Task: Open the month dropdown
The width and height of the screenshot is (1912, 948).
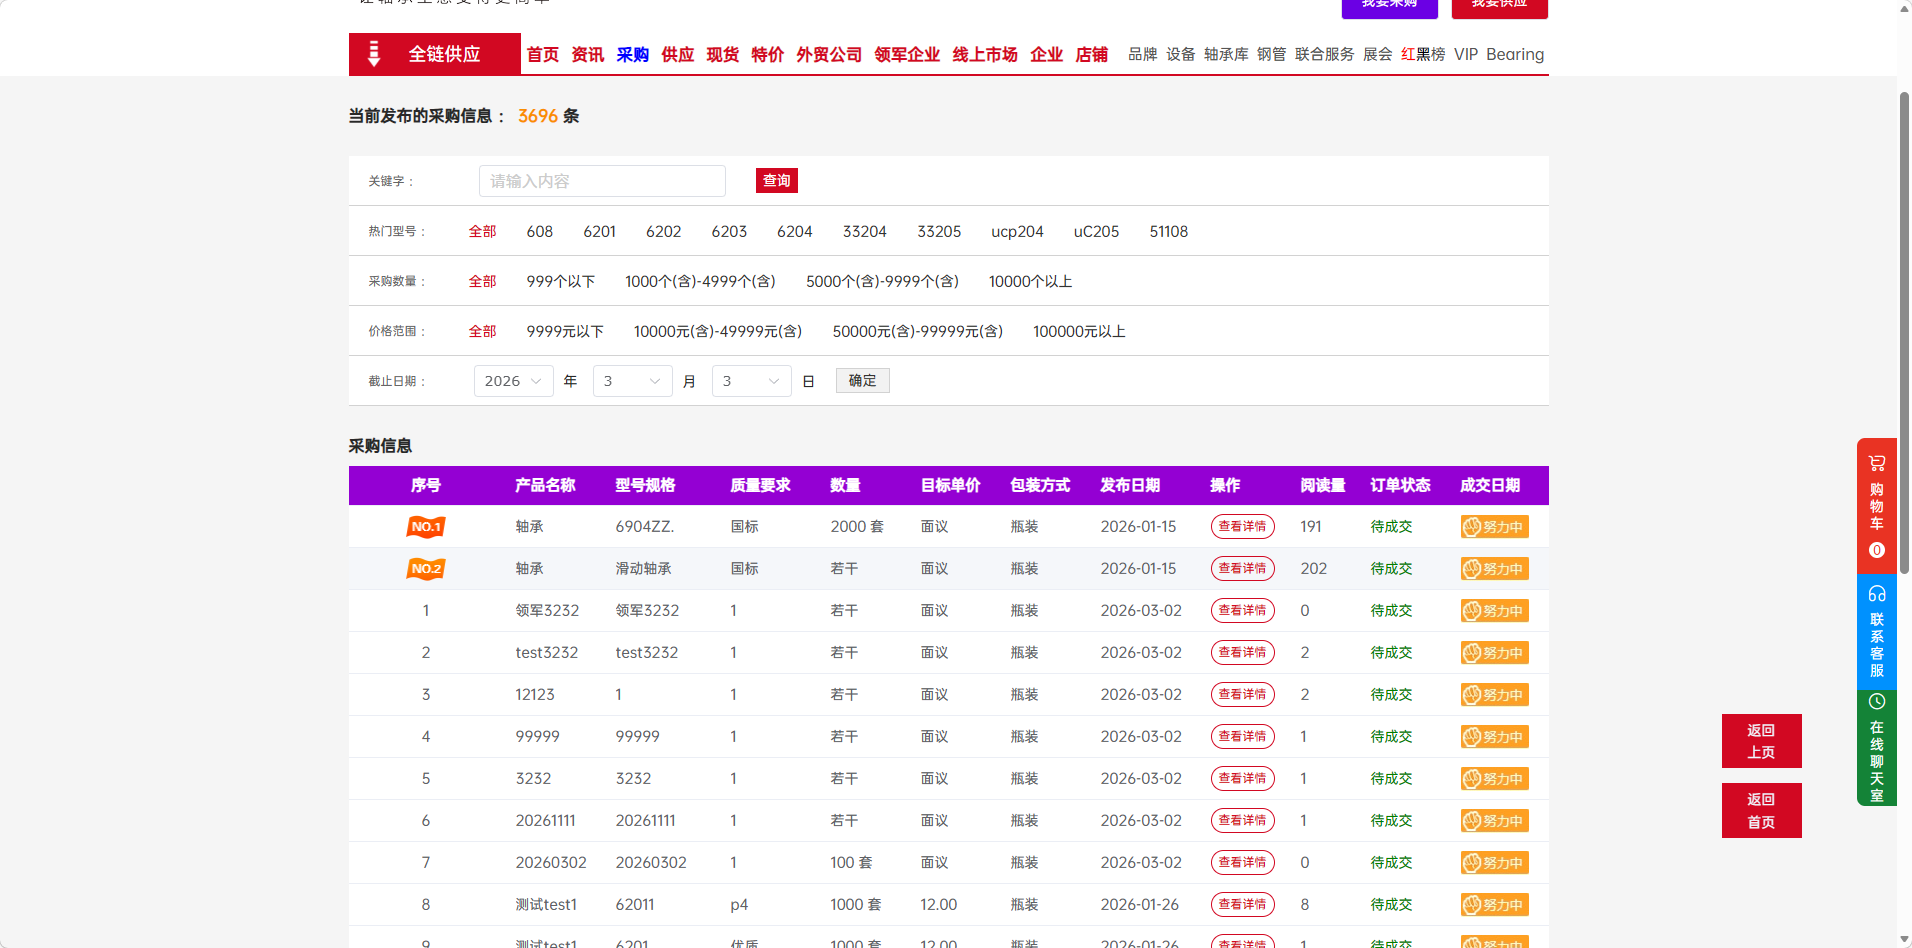Action: [x=632, y=381]
